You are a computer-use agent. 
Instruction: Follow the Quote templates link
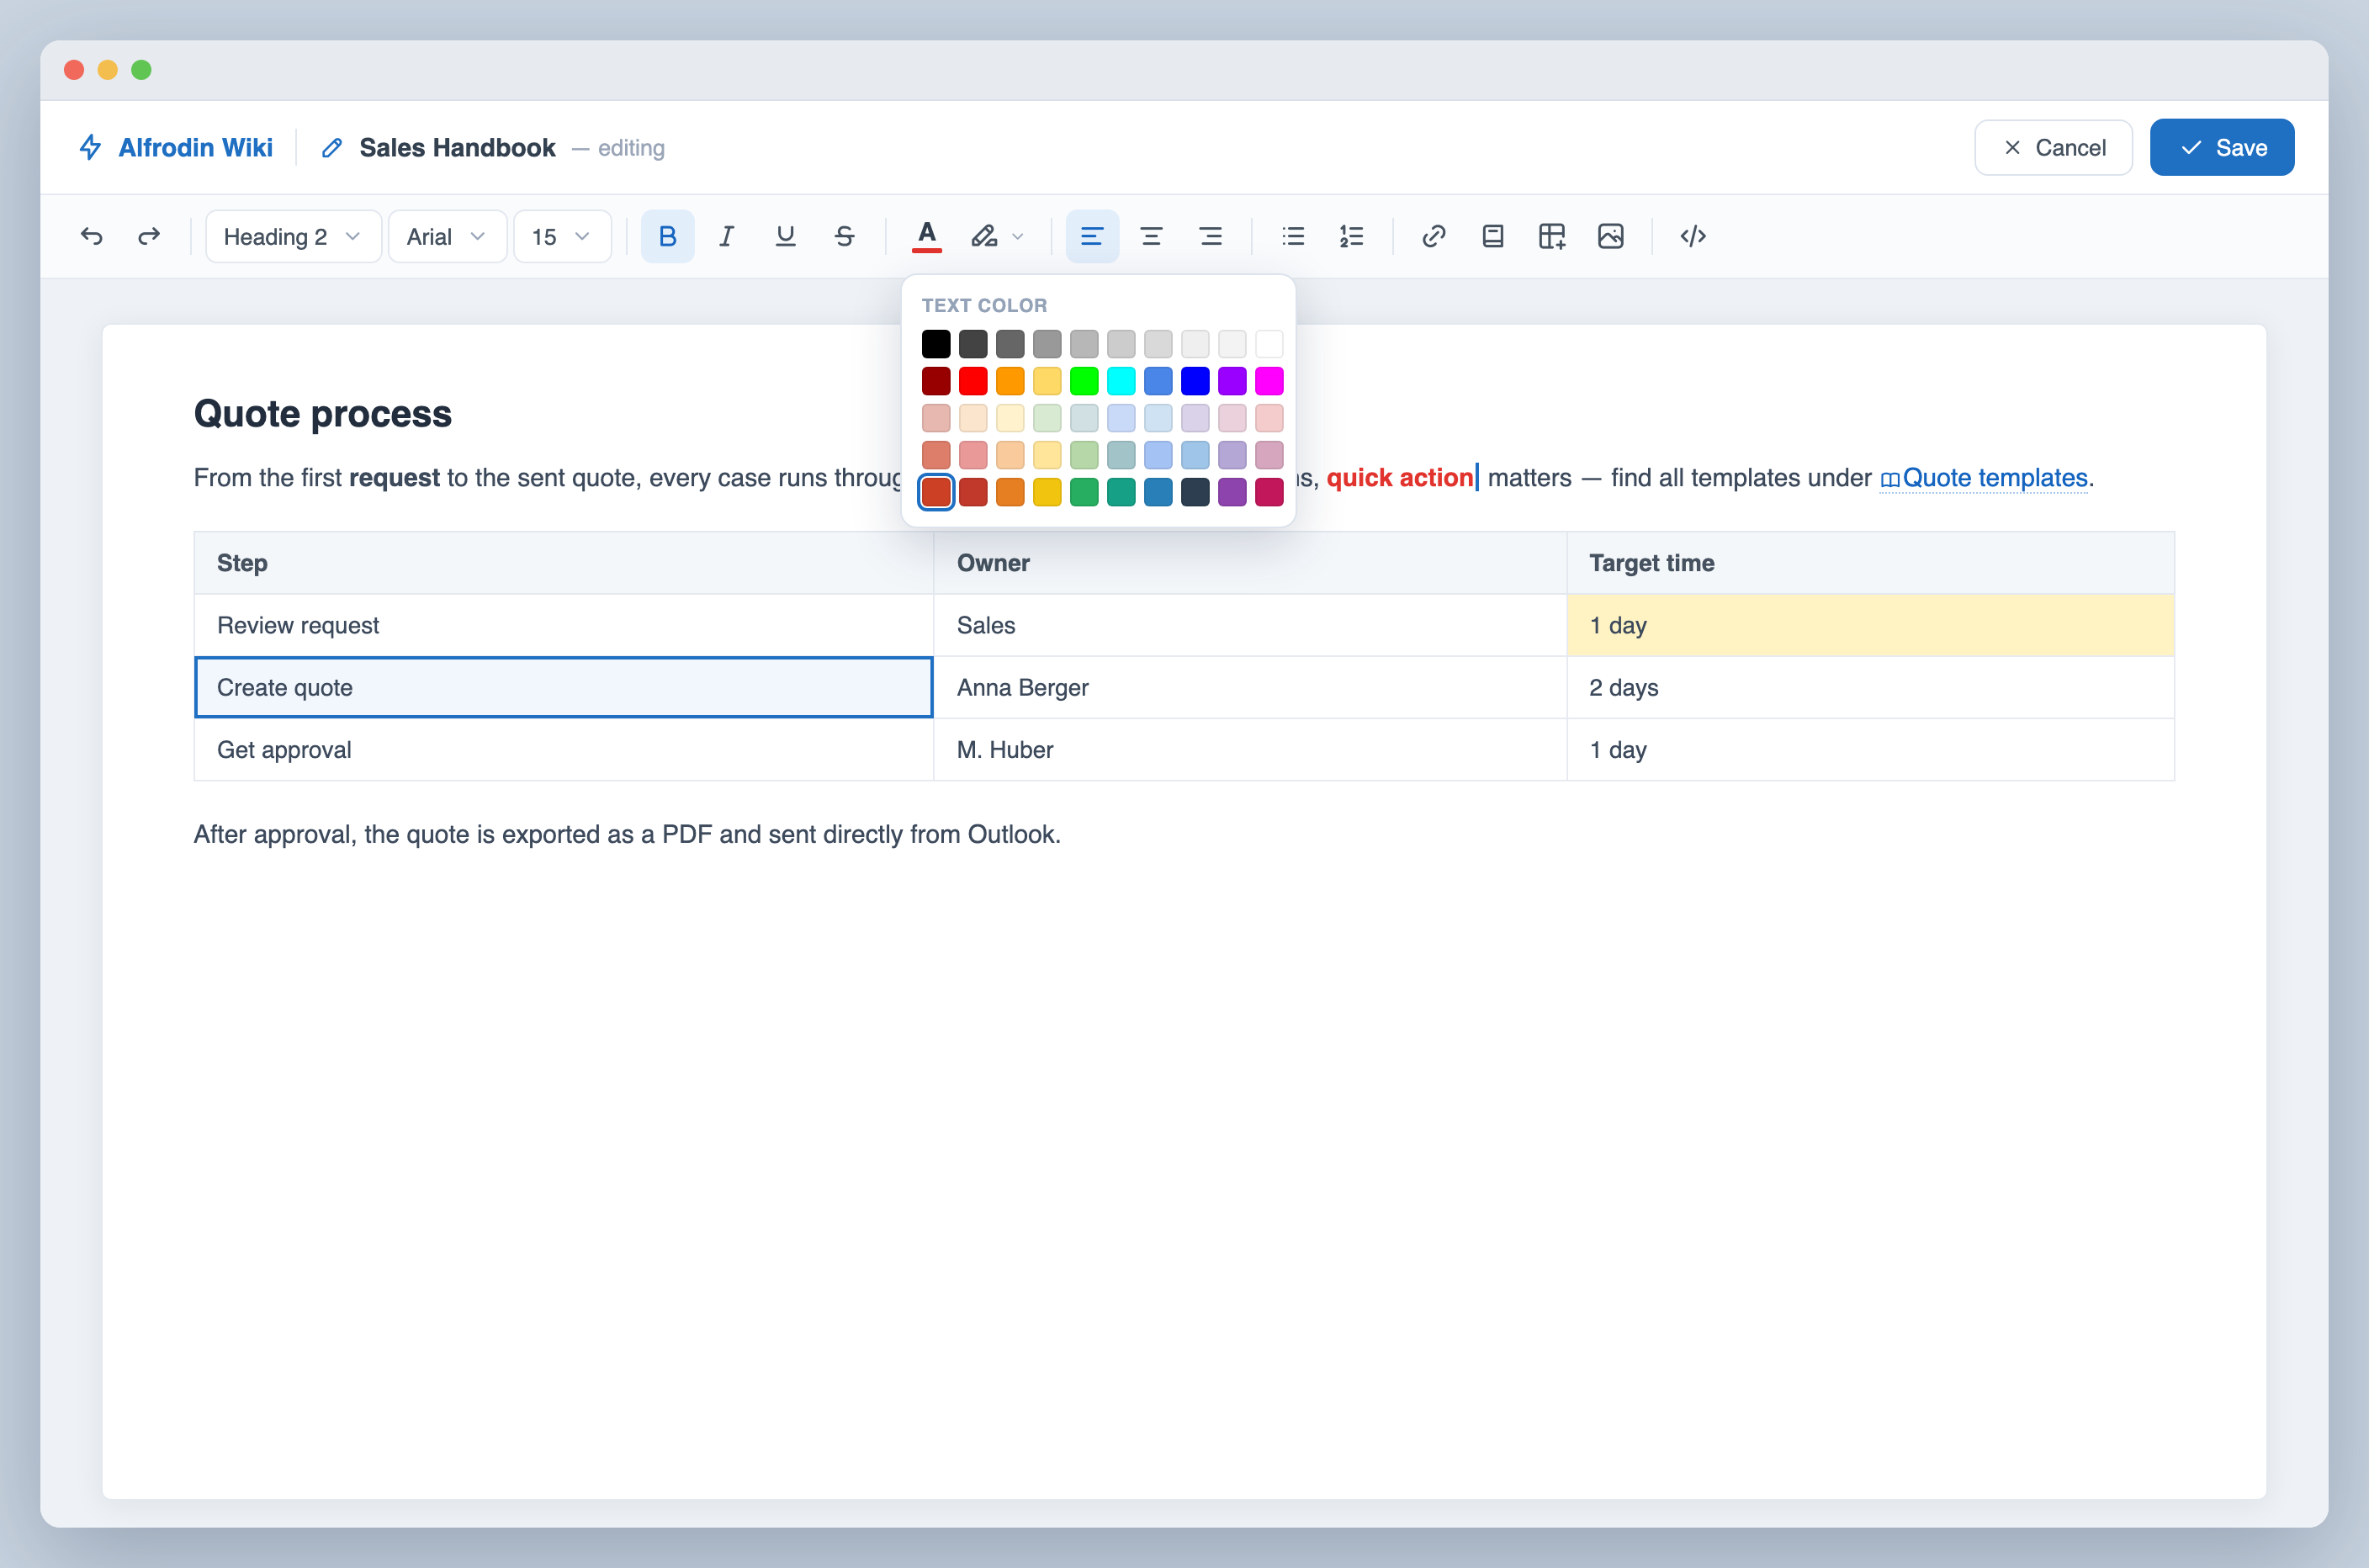[1984, 477]
